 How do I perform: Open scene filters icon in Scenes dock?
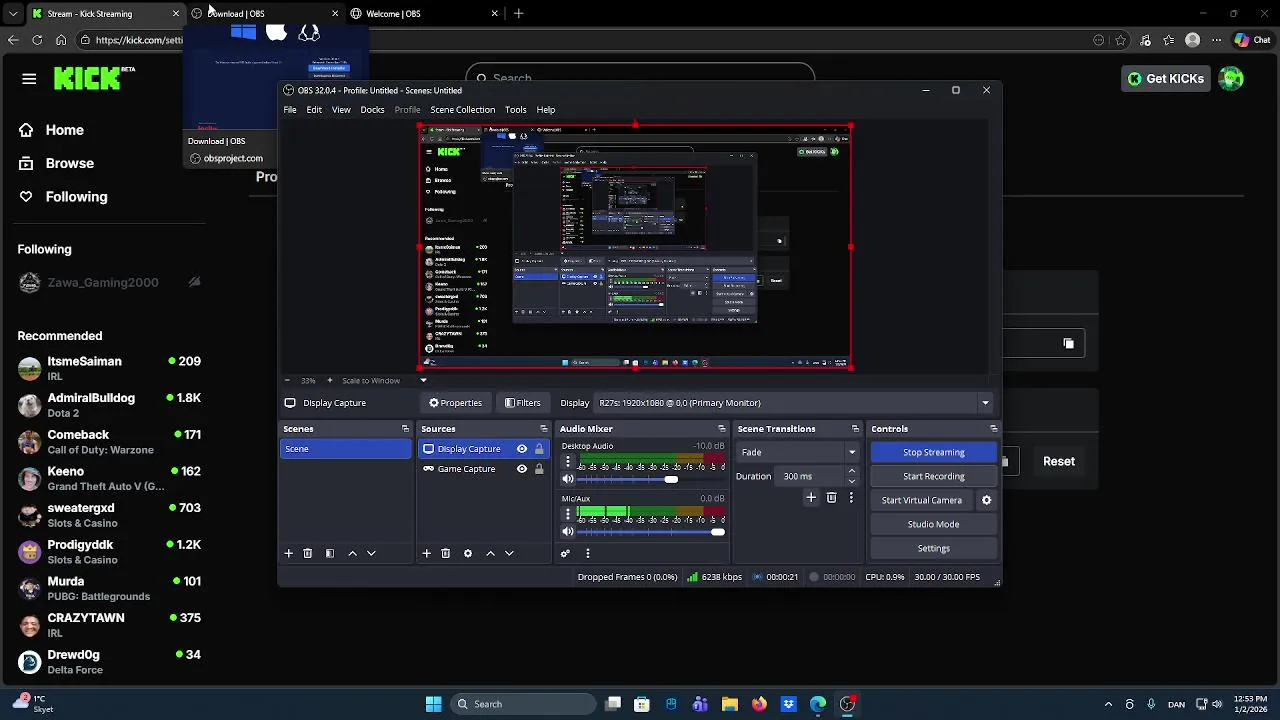tap(330, 553)
